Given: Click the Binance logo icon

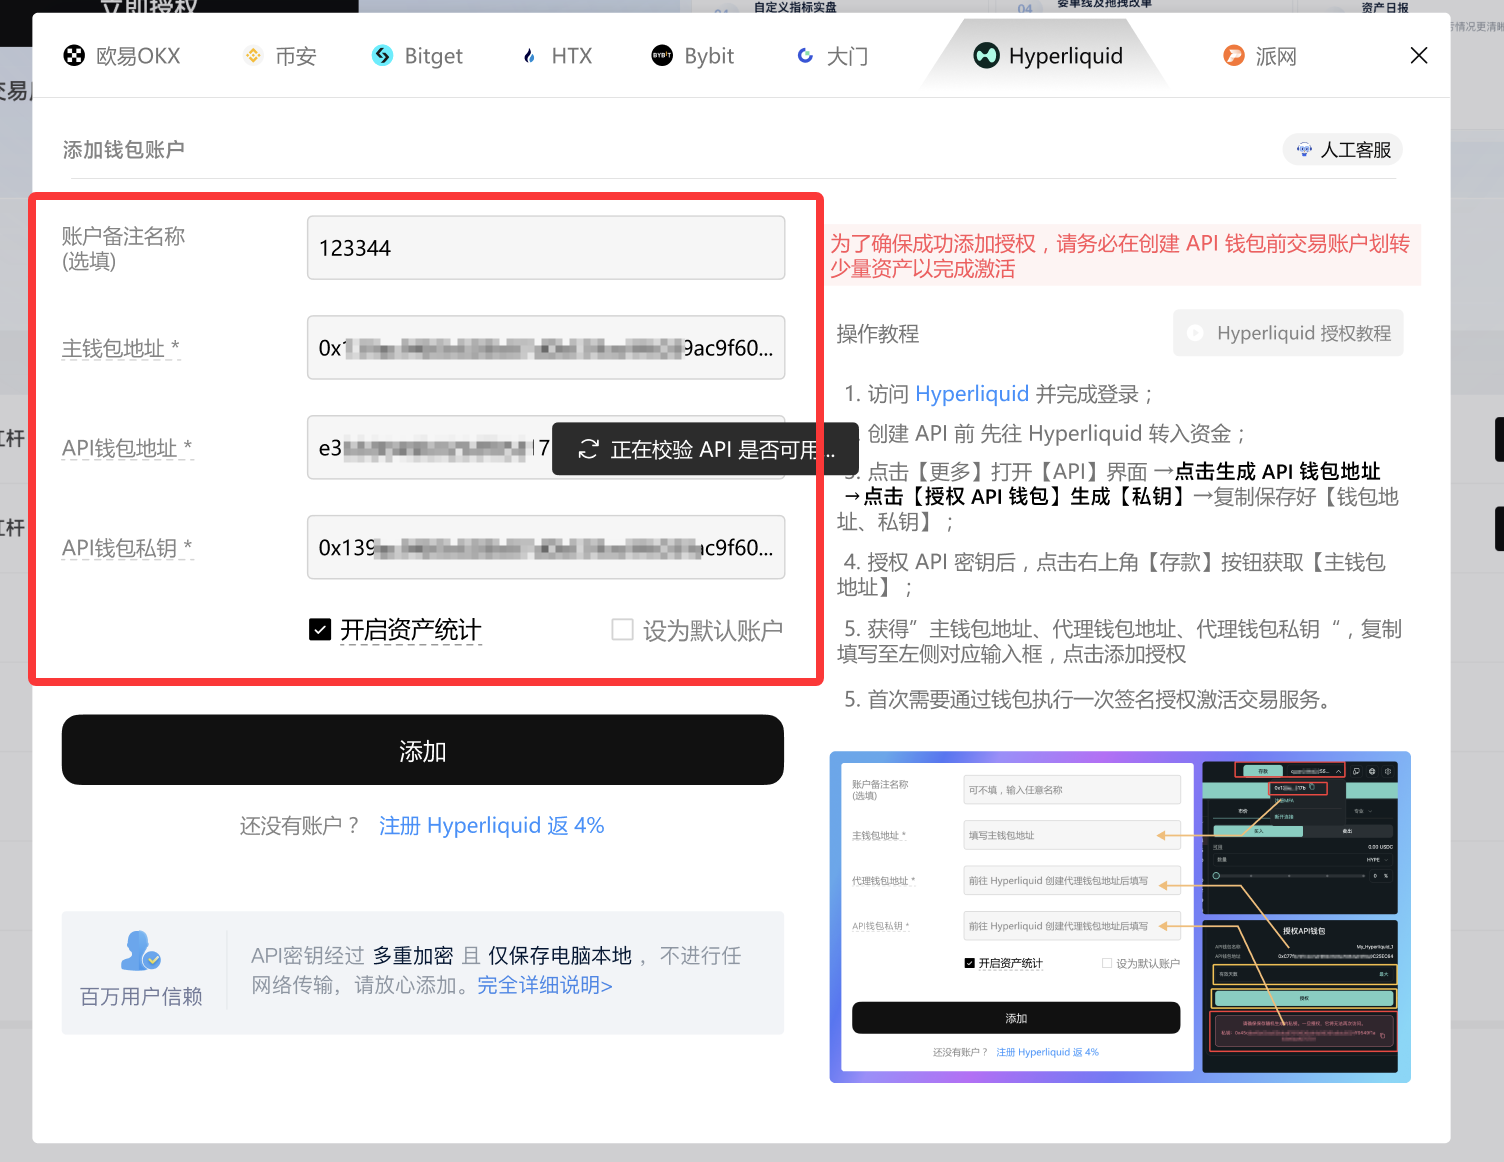Looking at the screenshot, I should point(253,56).
